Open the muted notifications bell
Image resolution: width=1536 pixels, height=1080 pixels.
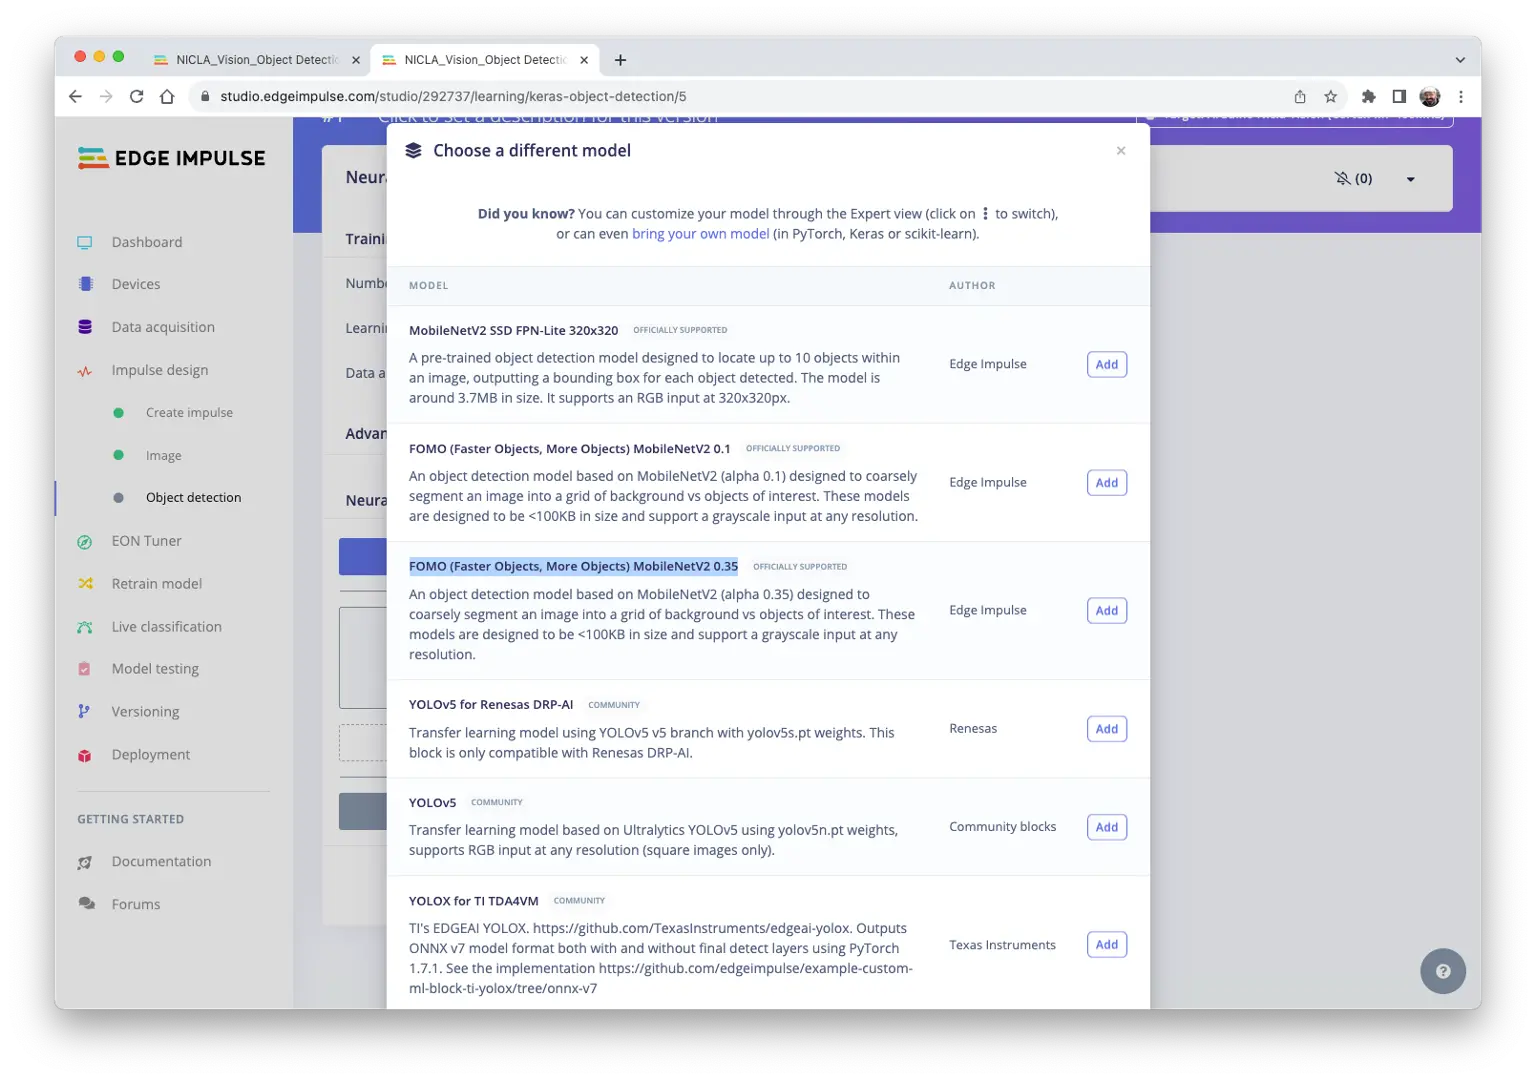point(1342,179)
